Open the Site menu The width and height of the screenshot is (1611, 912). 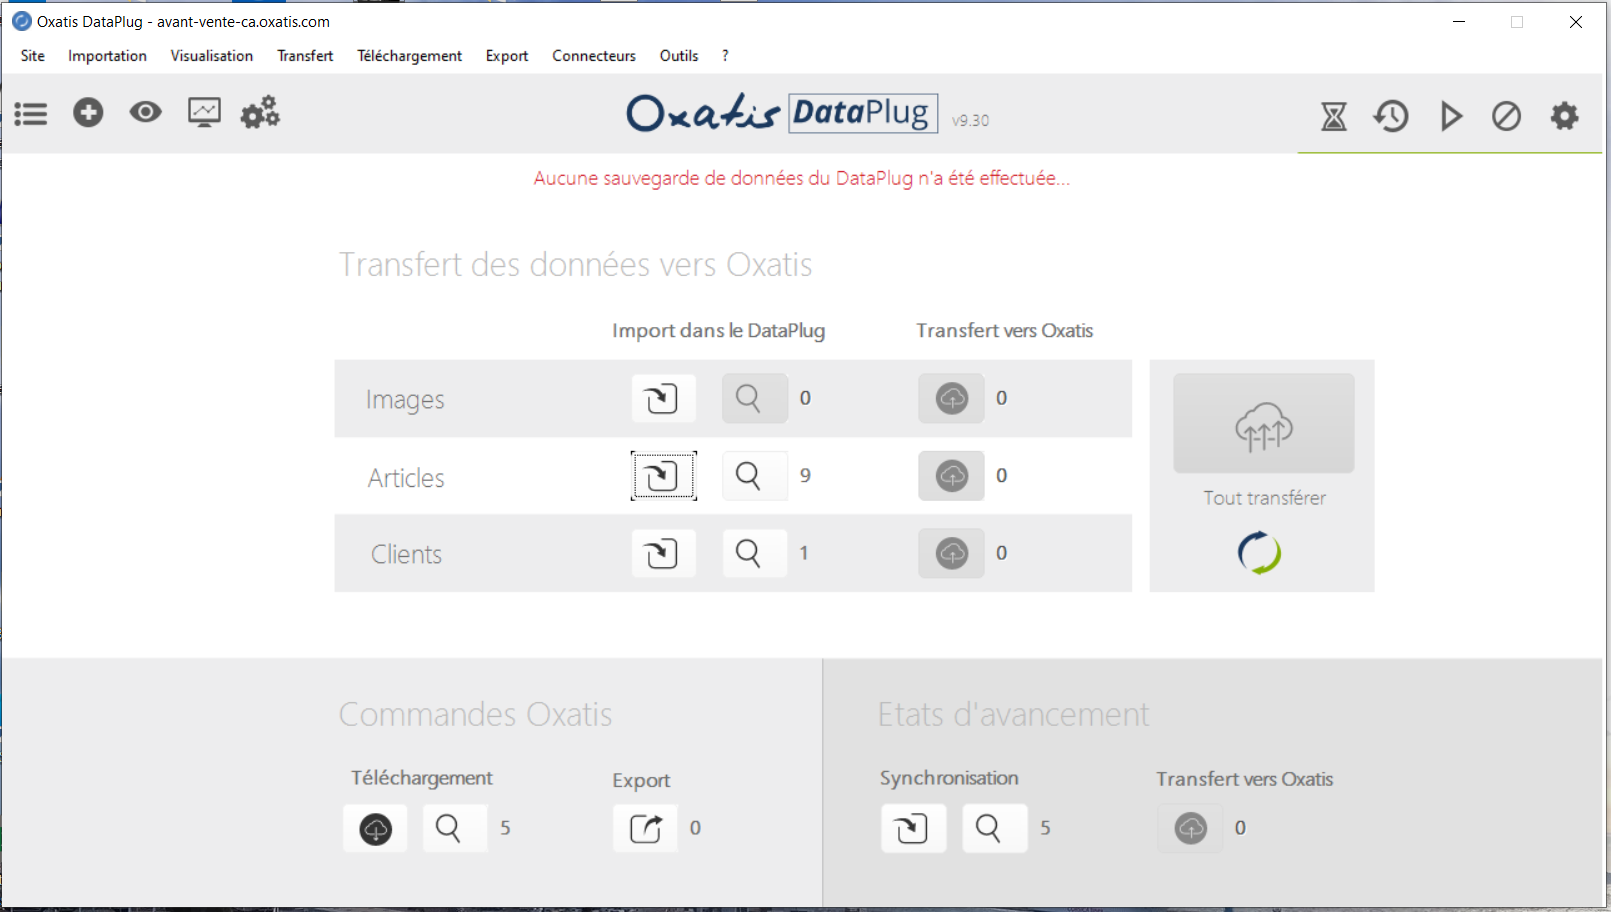(33, 56)
